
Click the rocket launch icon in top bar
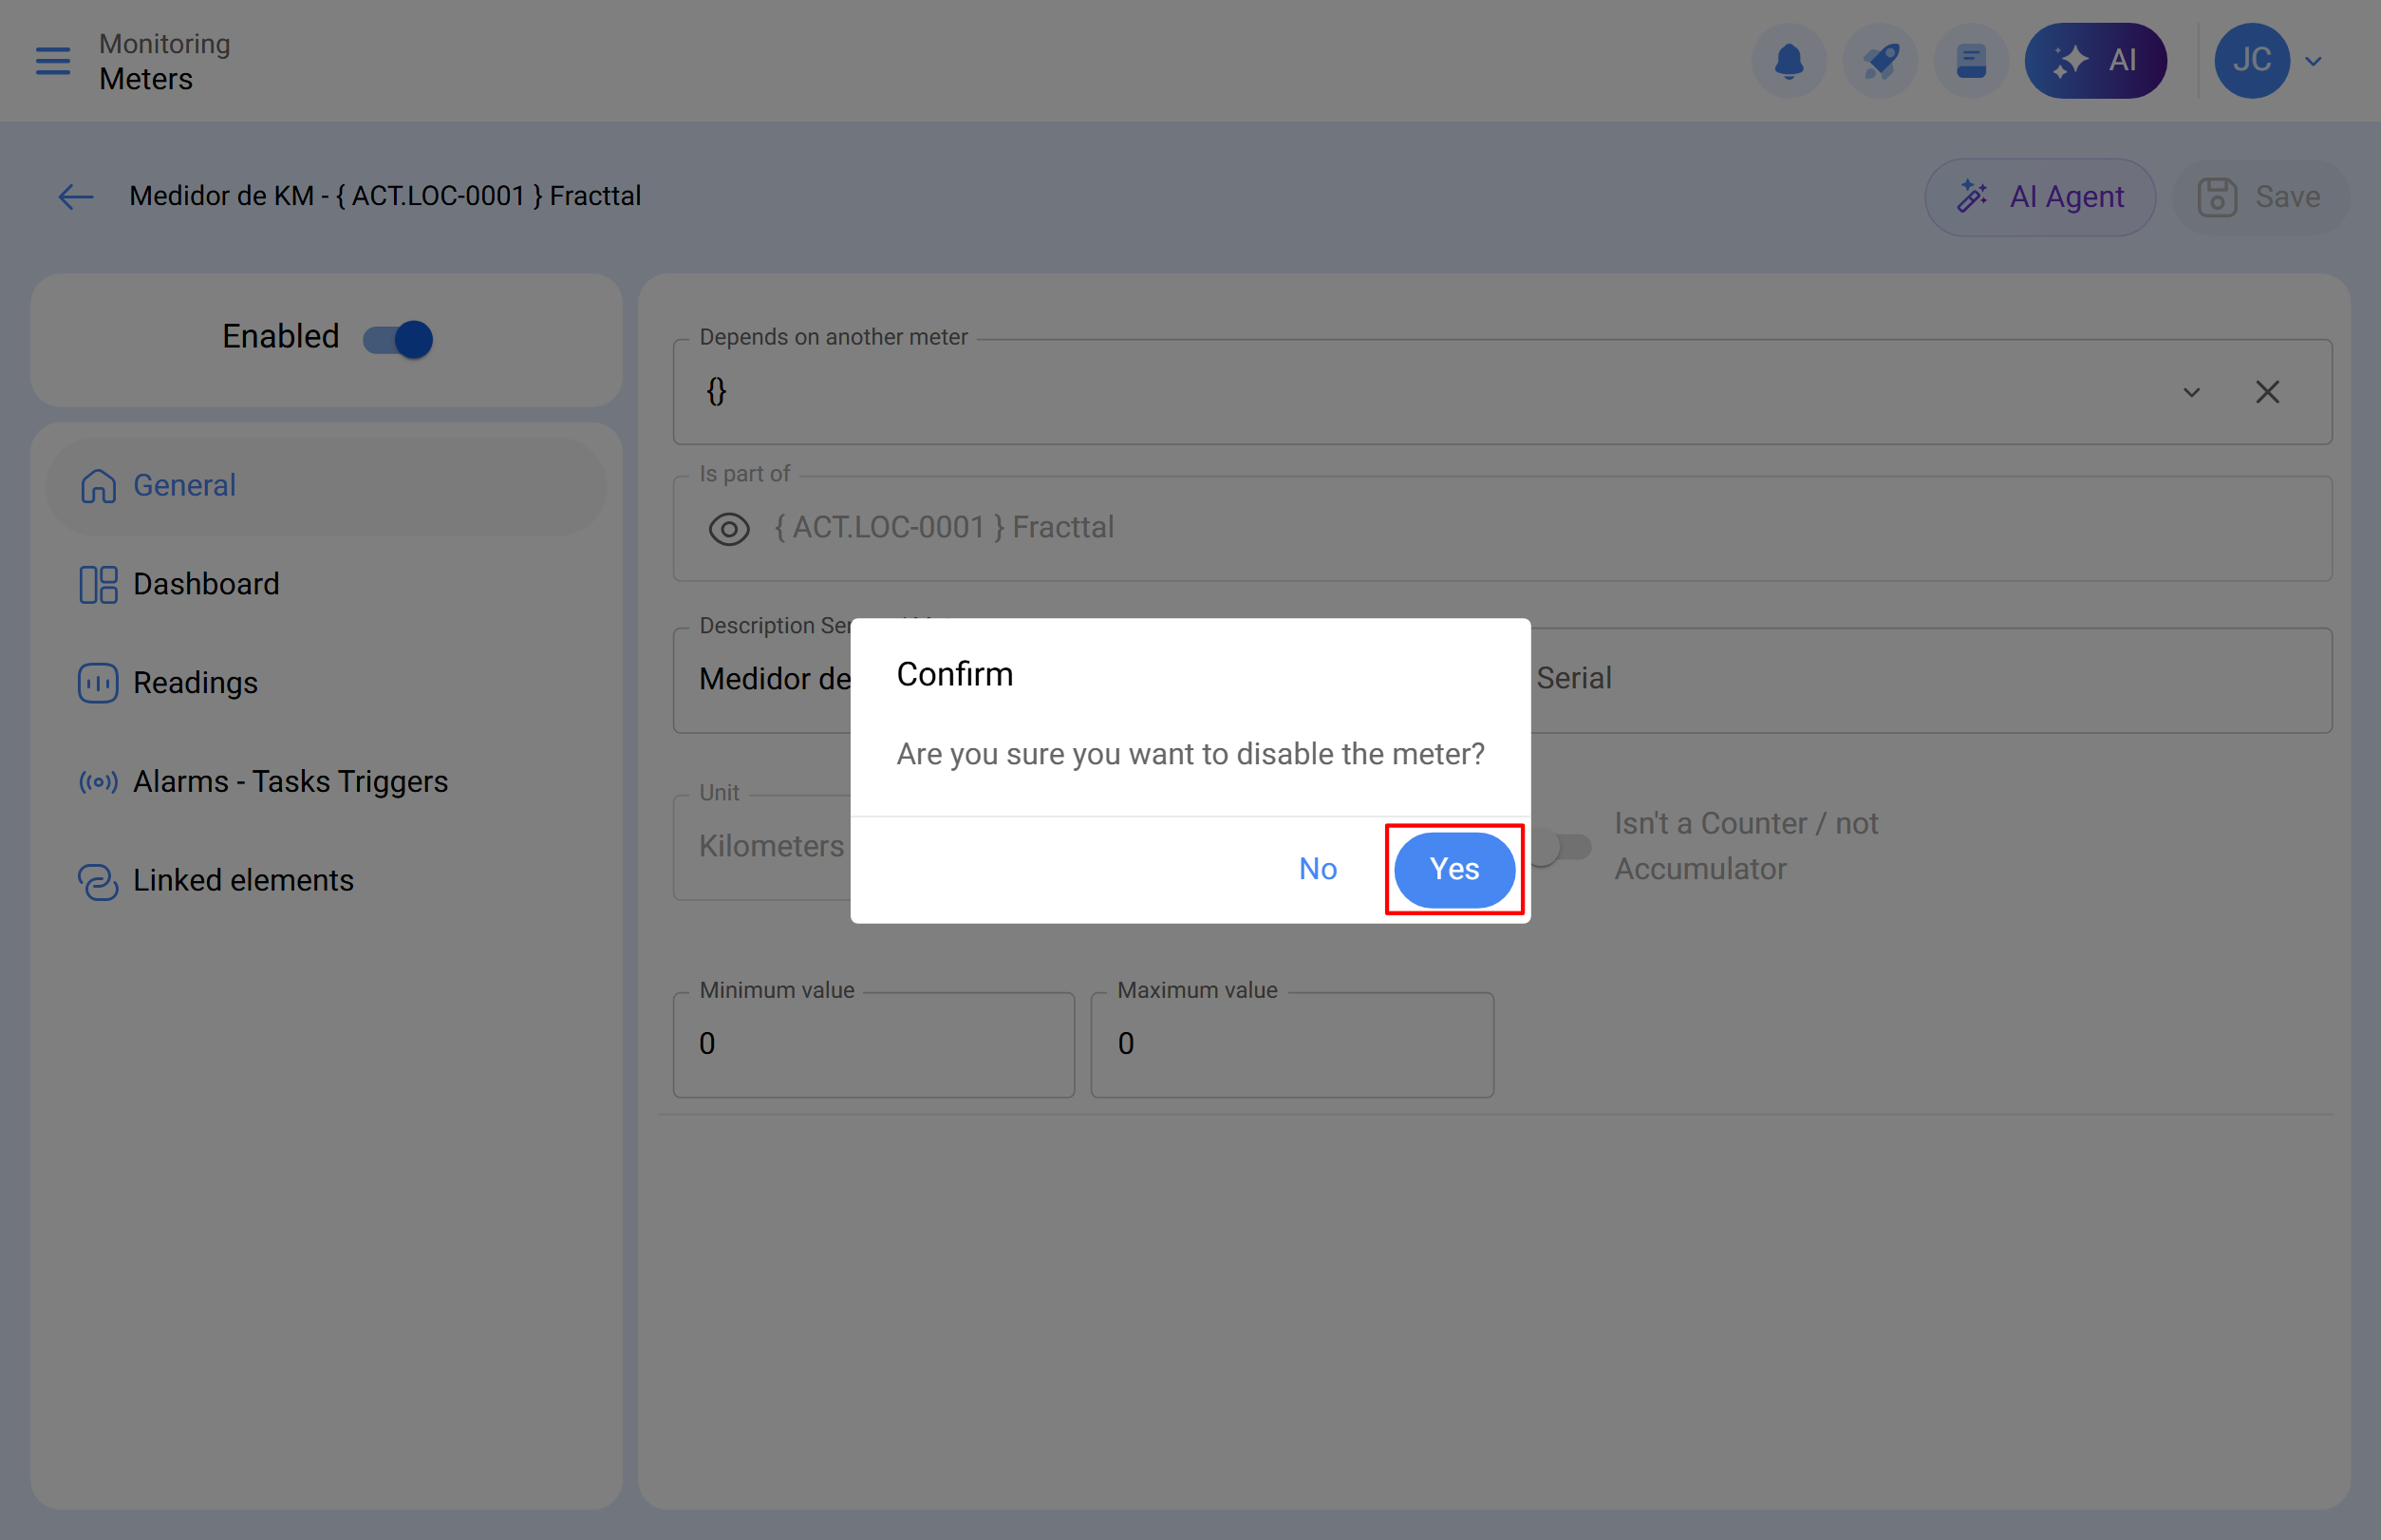pyautogui.click(x=1880, y=60)
